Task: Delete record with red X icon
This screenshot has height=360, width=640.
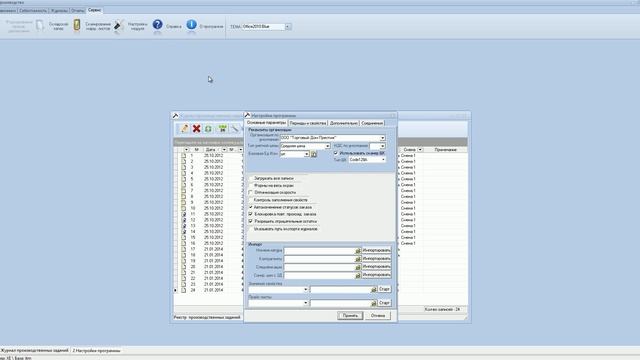Action: pyautogui.click(x=196, y=129)
